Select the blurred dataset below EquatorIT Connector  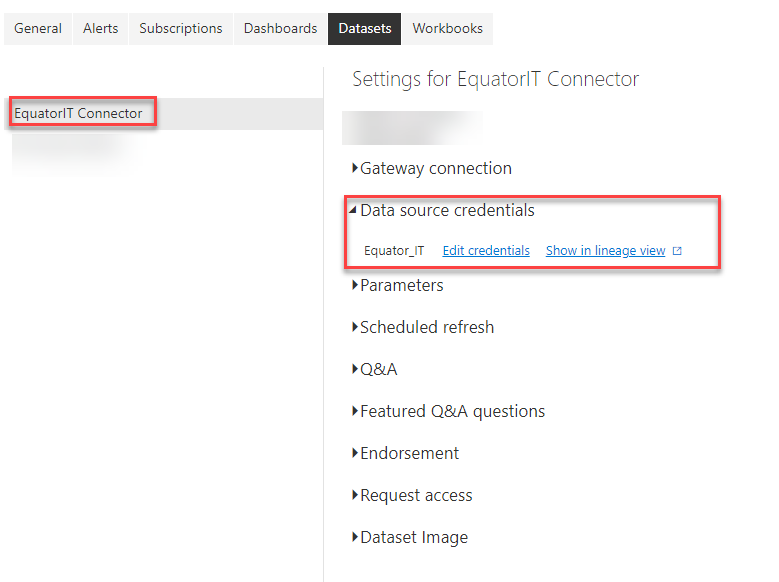point(70,147)
